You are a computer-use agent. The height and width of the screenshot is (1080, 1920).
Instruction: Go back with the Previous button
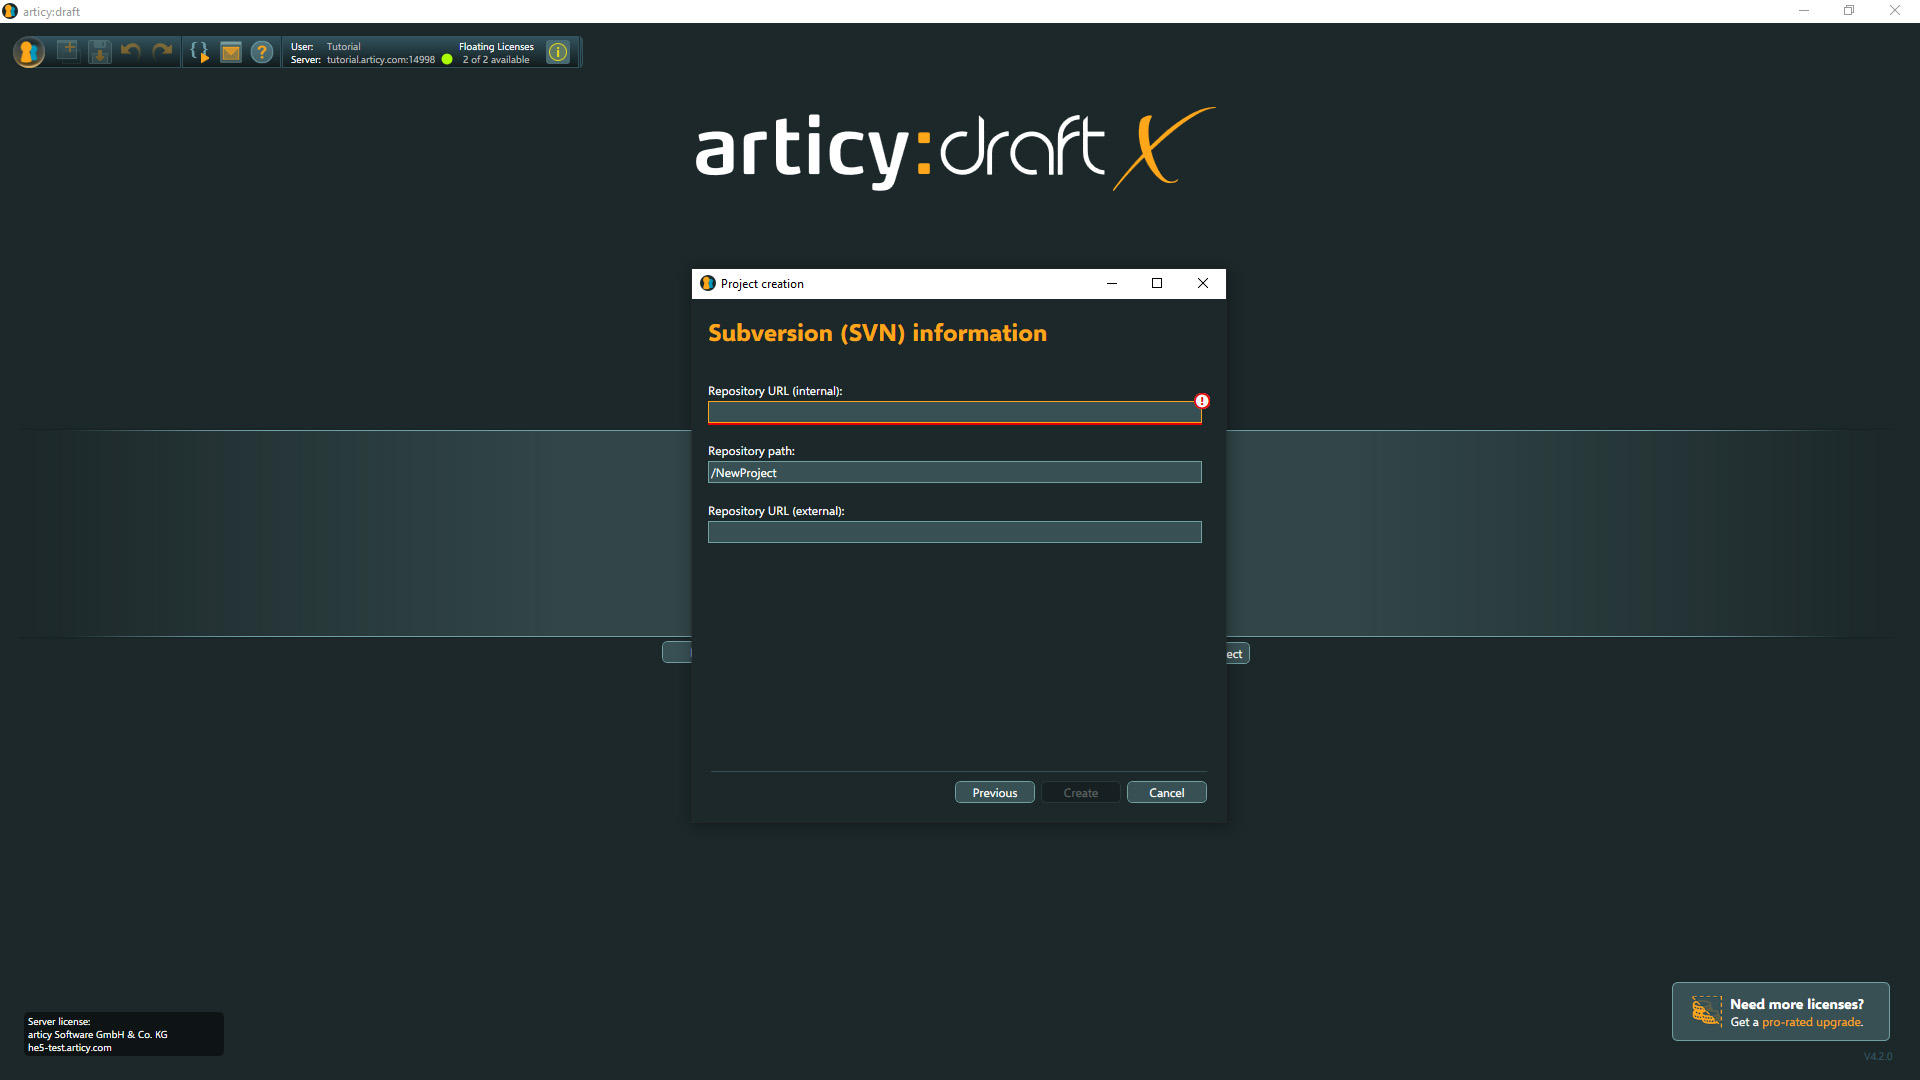pyautogui.click(x=994, y=792)
